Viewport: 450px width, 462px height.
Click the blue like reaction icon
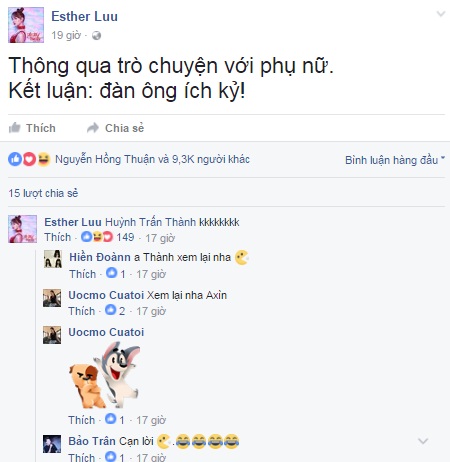15,159
